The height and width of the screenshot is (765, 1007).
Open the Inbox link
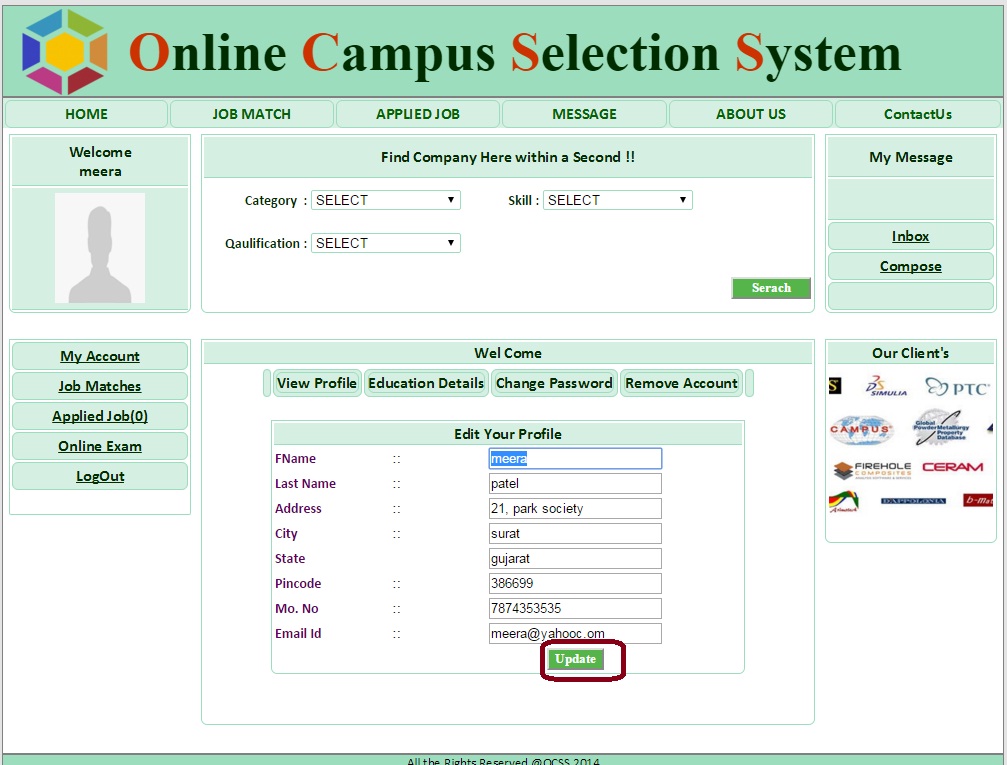point(910,236)
